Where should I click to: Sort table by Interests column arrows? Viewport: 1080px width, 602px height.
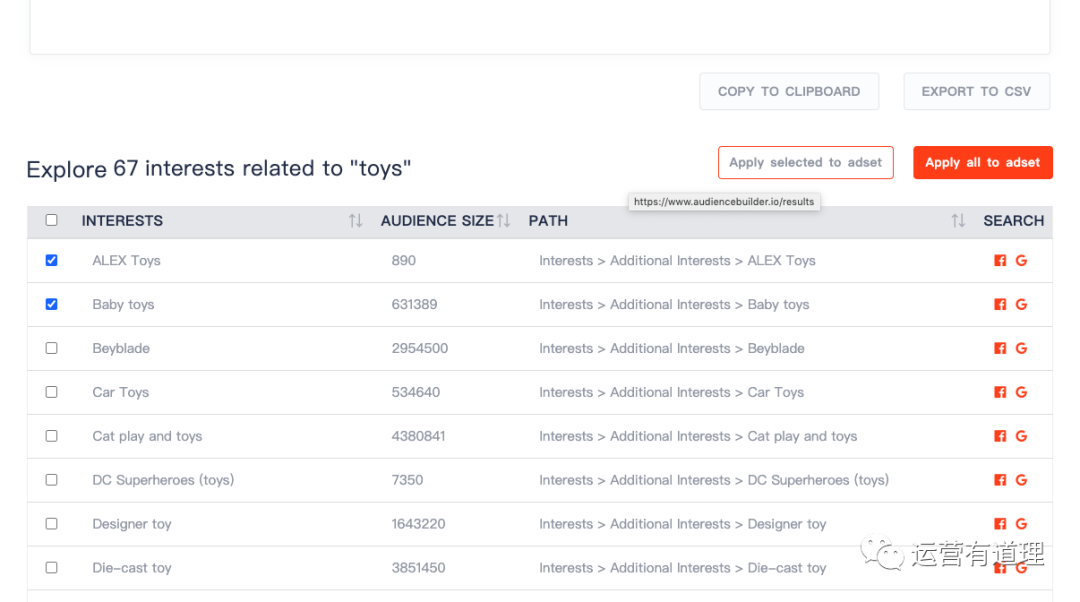tap(355, 221)
